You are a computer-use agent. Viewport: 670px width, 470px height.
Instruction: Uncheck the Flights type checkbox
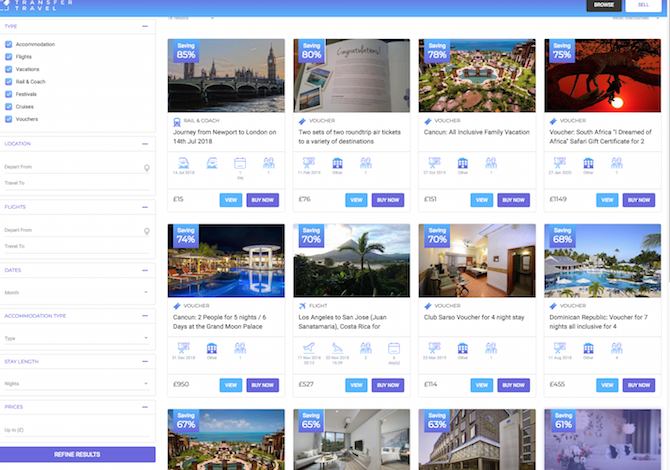tap(9, 56)
